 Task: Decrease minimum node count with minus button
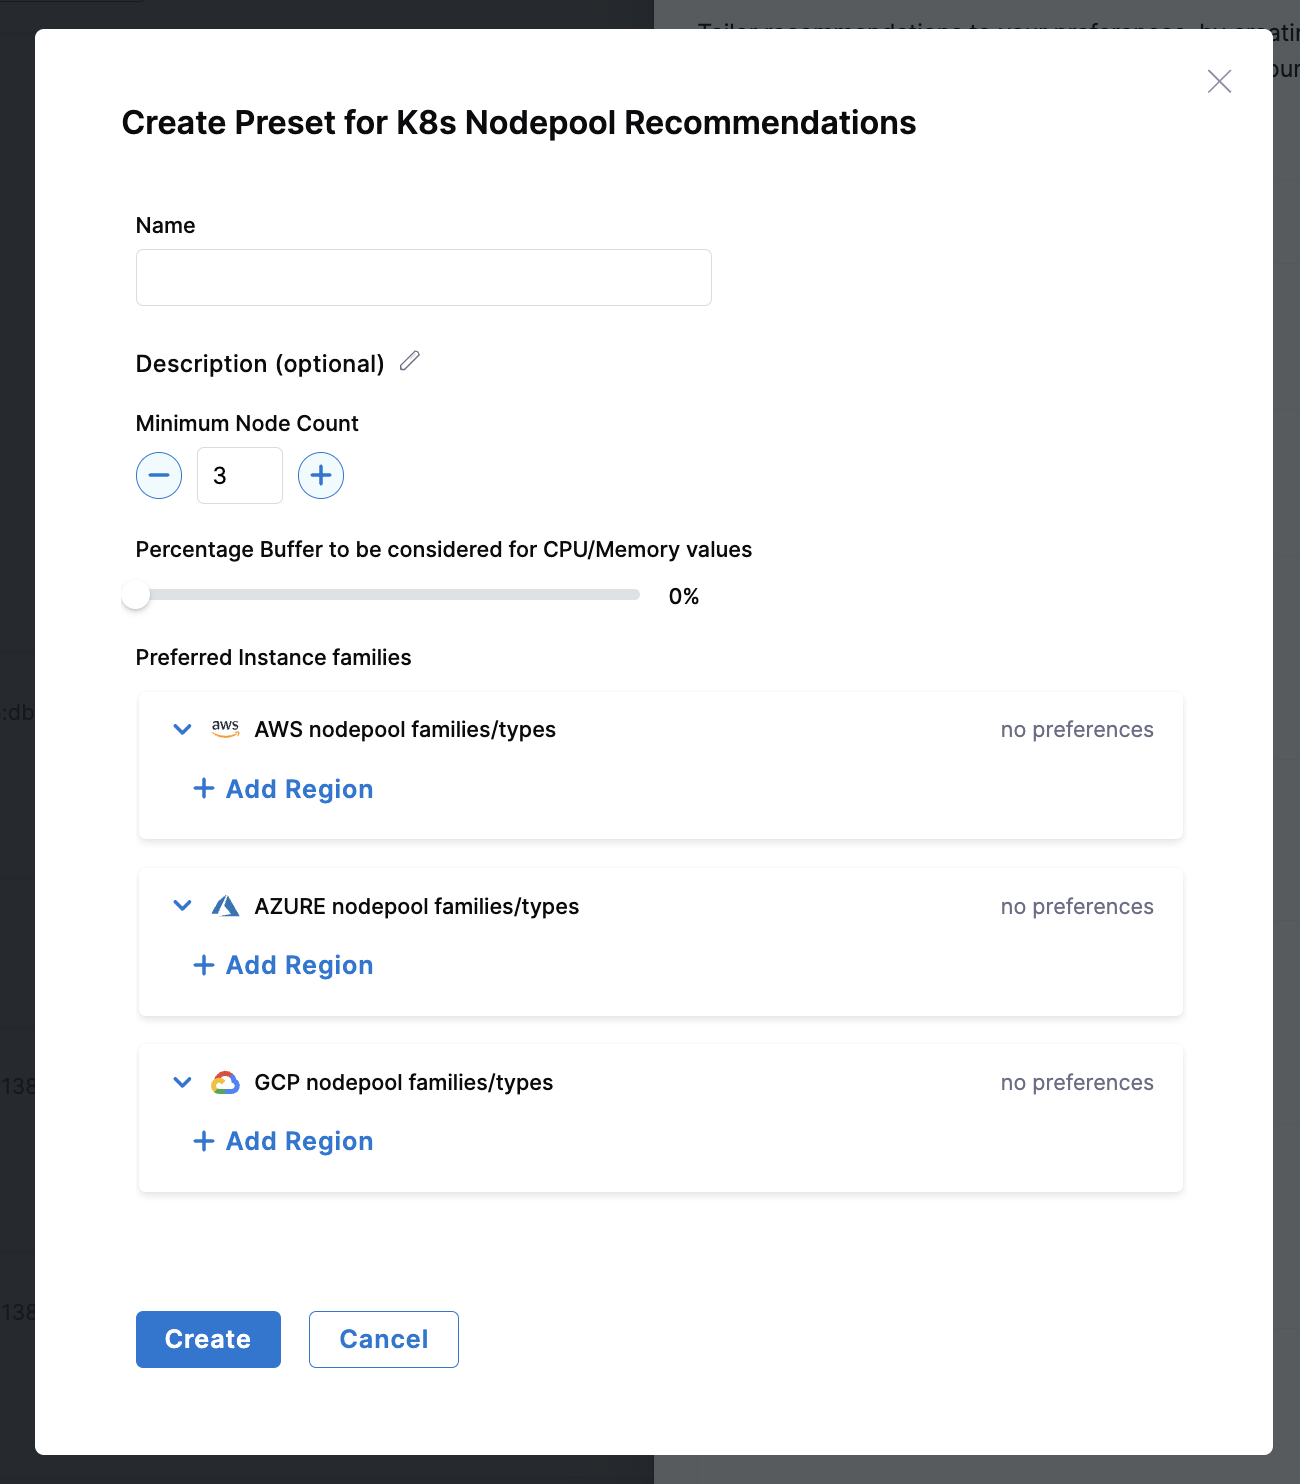click(x=159, y=476)
